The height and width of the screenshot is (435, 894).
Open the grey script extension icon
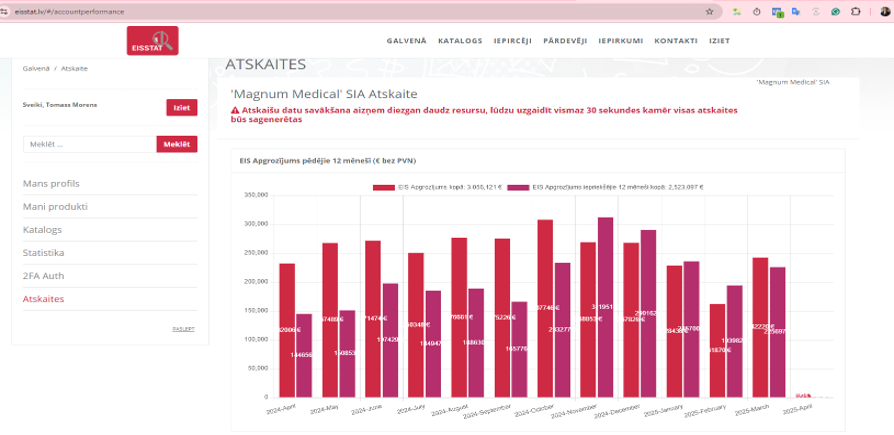pos(816,11)
